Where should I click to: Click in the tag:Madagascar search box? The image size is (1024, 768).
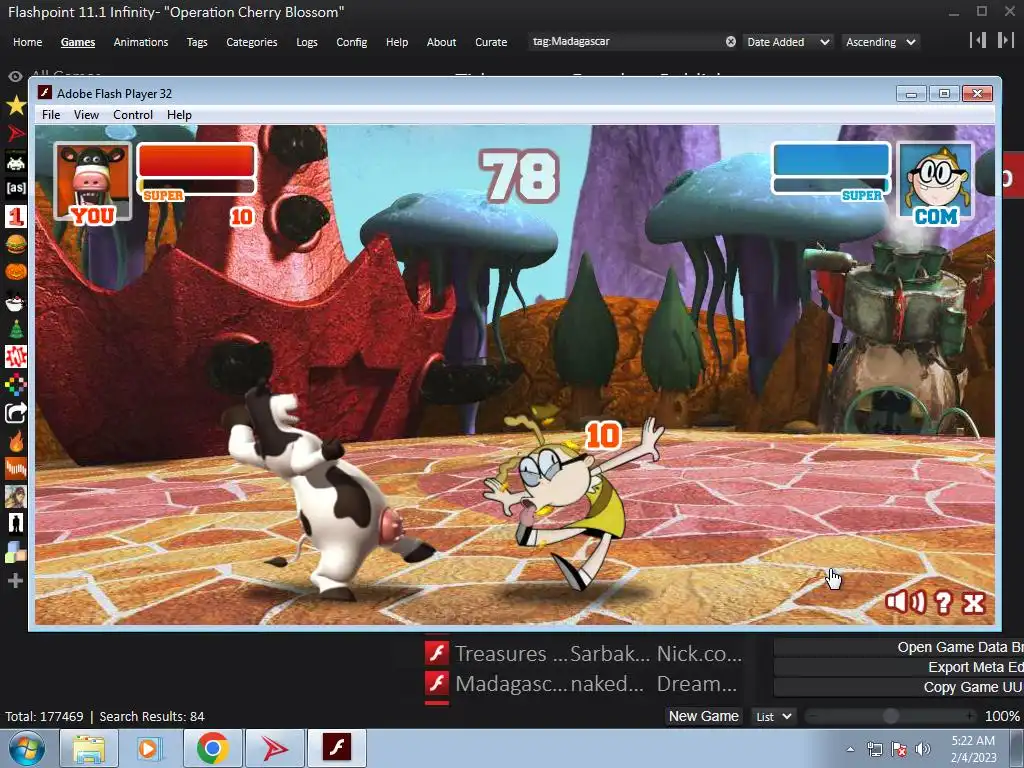(x=627, y=42)
